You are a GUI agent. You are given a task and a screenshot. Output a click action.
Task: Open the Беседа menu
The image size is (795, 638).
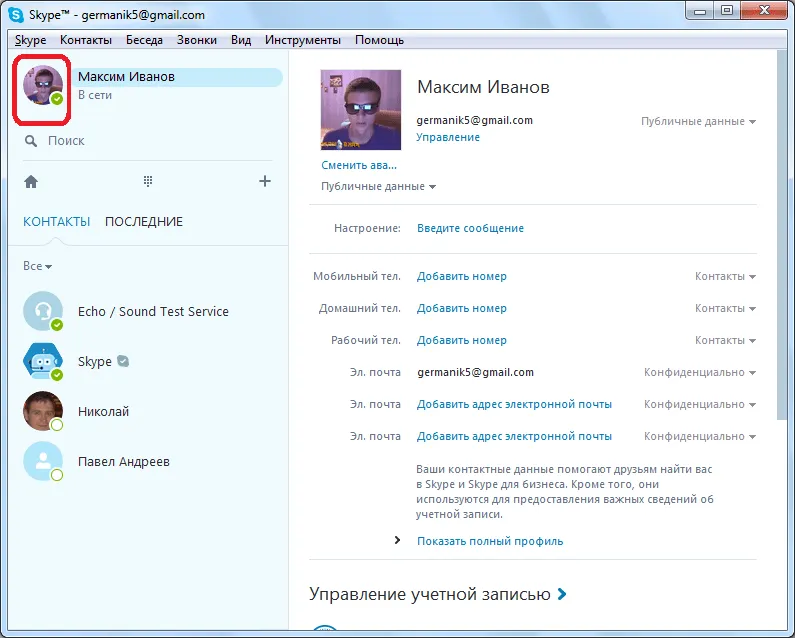pyautogui.click(x=144, y=40)
